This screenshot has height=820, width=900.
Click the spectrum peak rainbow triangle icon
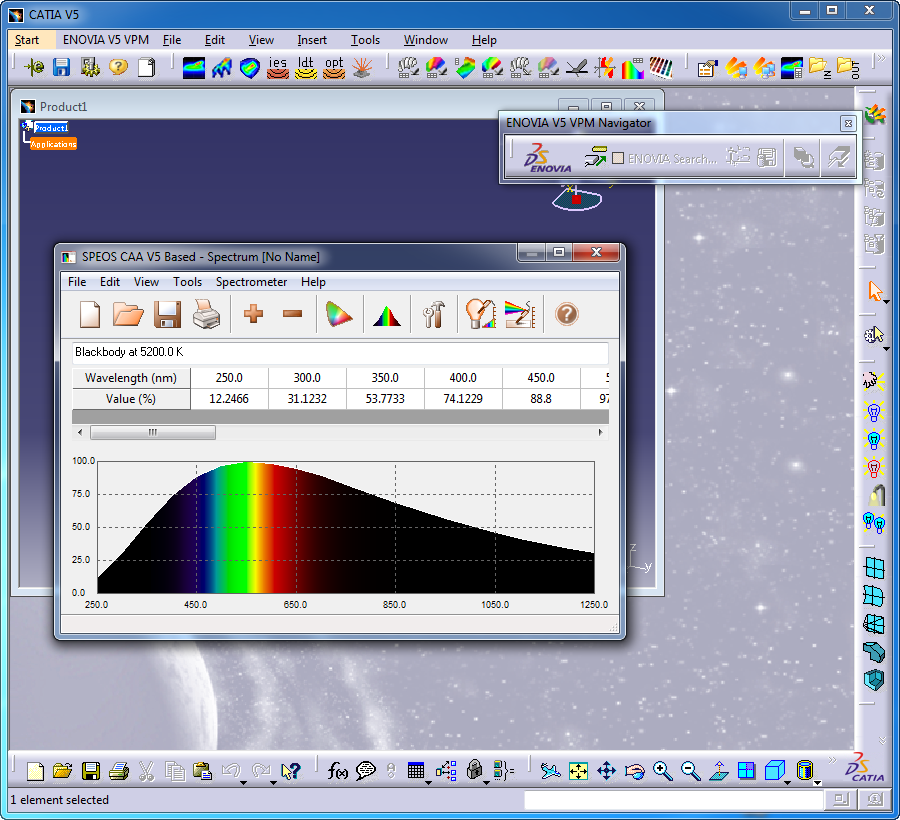pos(387,316)
